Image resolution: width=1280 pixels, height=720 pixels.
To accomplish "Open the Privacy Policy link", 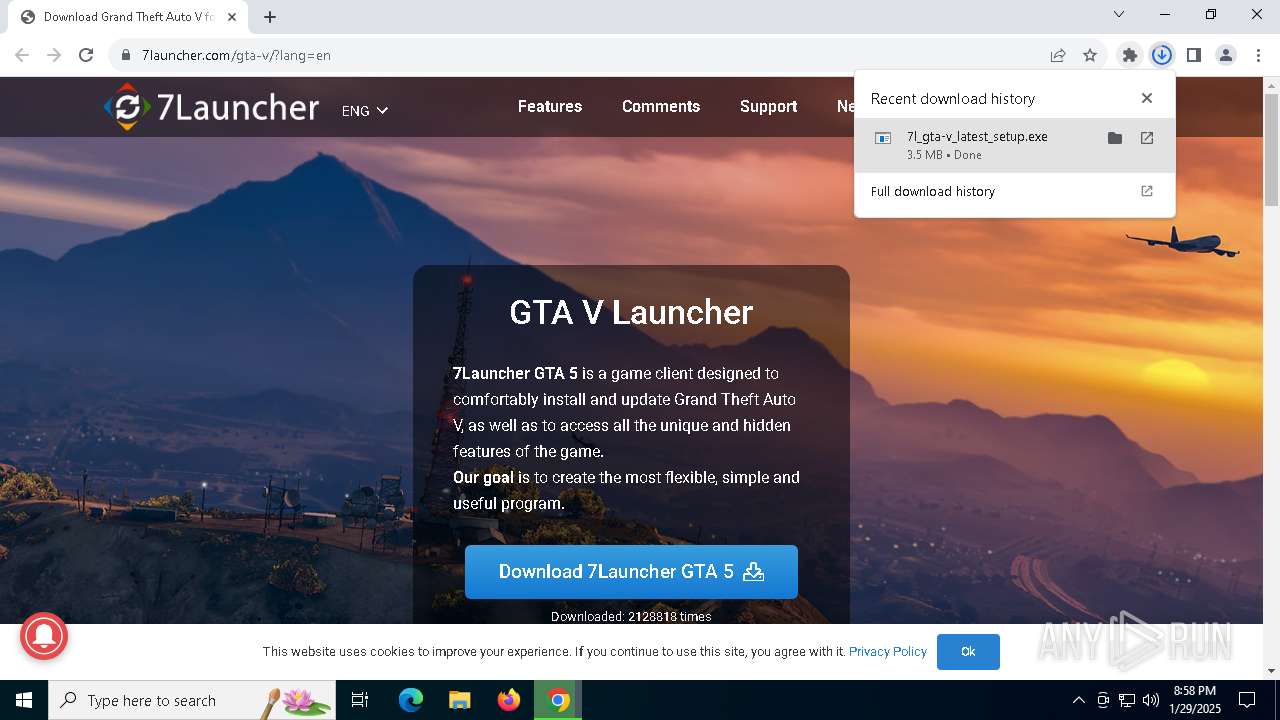I will pos(888,652).
